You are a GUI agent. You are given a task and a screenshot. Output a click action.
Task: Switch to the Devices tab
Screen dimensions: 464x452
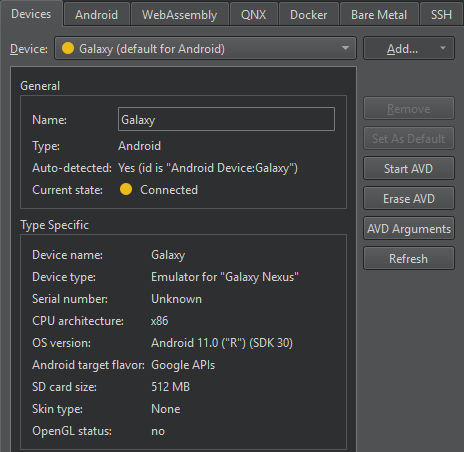[31, 14]
